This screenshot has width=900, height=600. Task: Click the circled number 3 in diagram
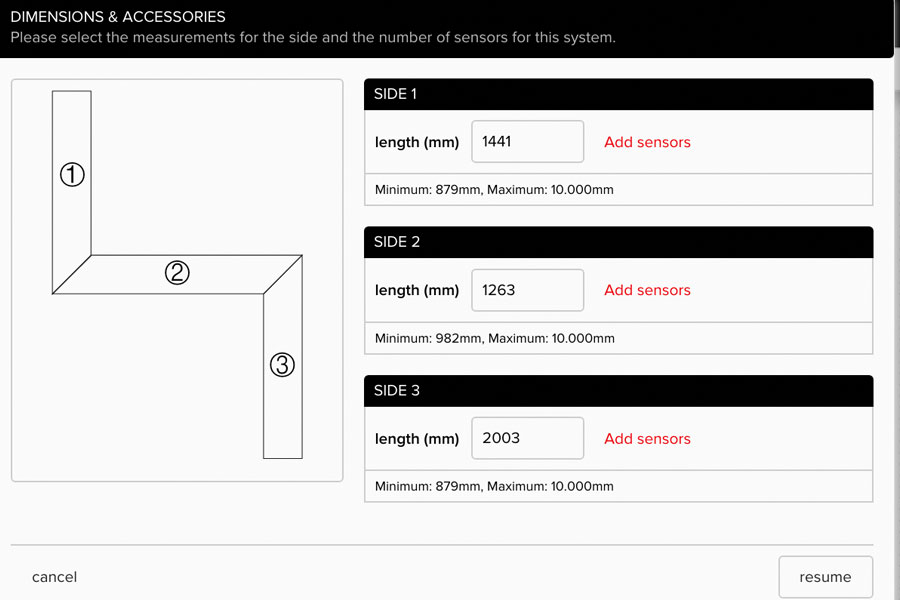(282, 365)
